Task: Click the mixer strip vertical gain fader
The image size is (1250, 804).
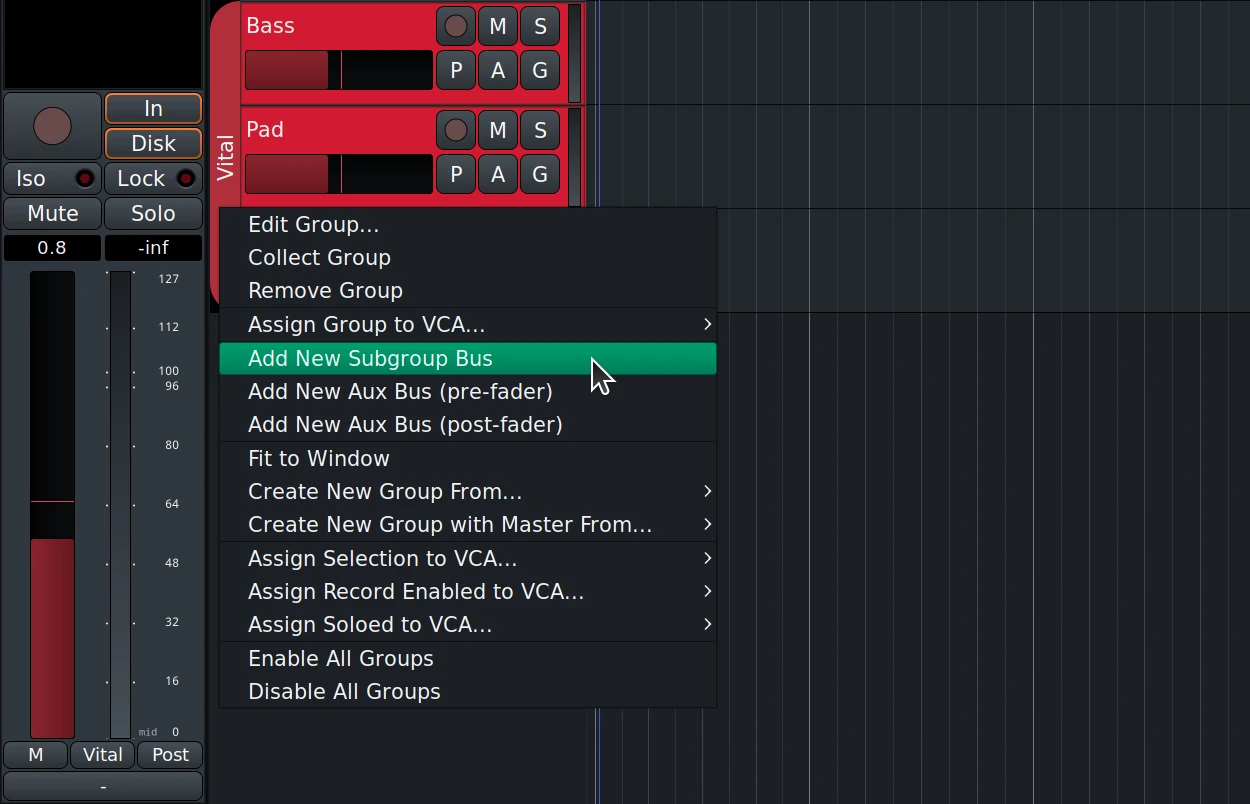Action: click(52, 505)
